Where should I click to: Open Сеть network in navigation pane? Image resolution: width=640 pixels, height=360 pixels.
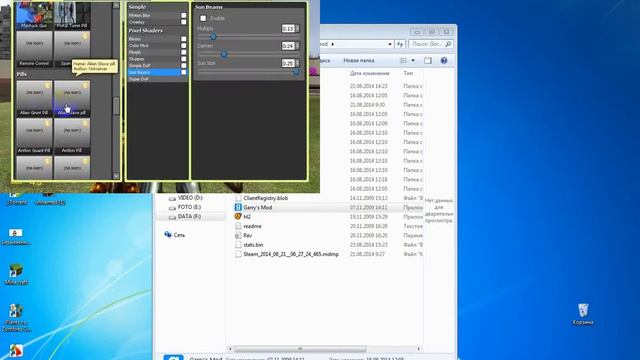pos(175,235)
